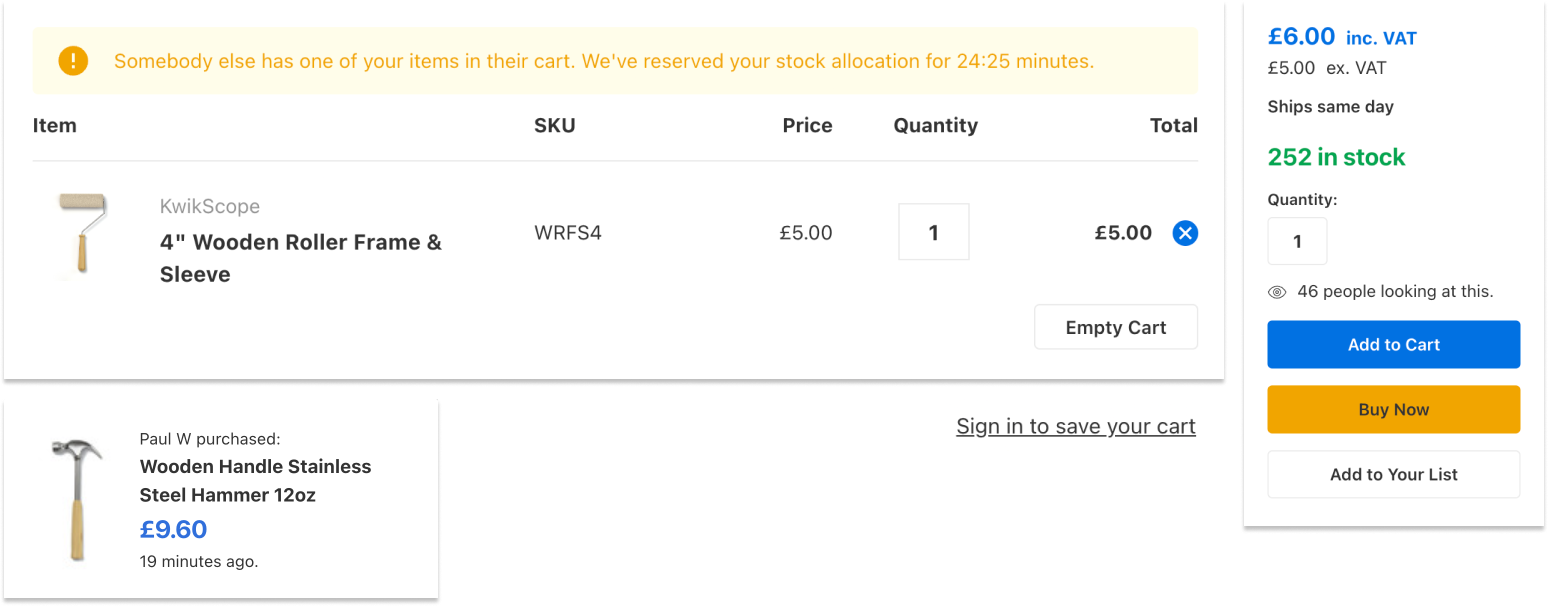Image resolution: width=1548 pixels, height=606 pixels.
Task: Click the £6.00 inc. VAT price
Action: coord(1342,37)
